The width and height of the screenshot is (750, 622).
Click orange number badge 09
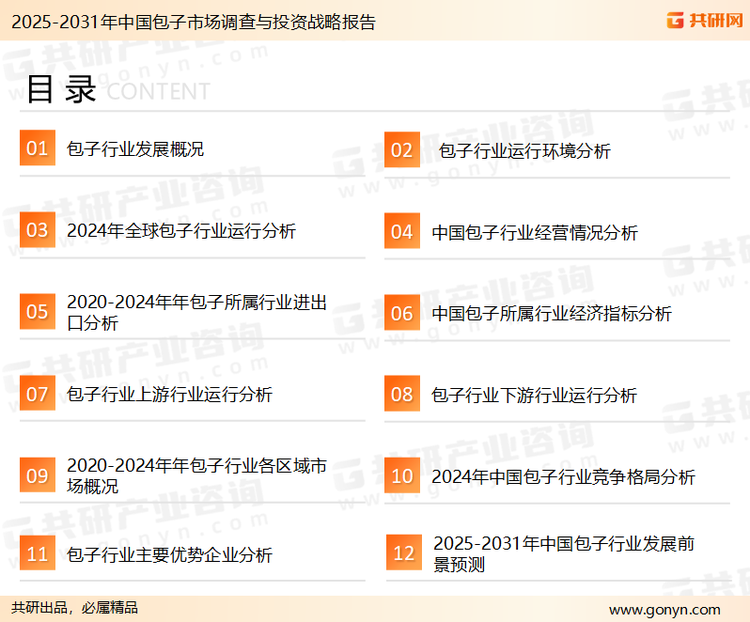(x=37, y=475)
